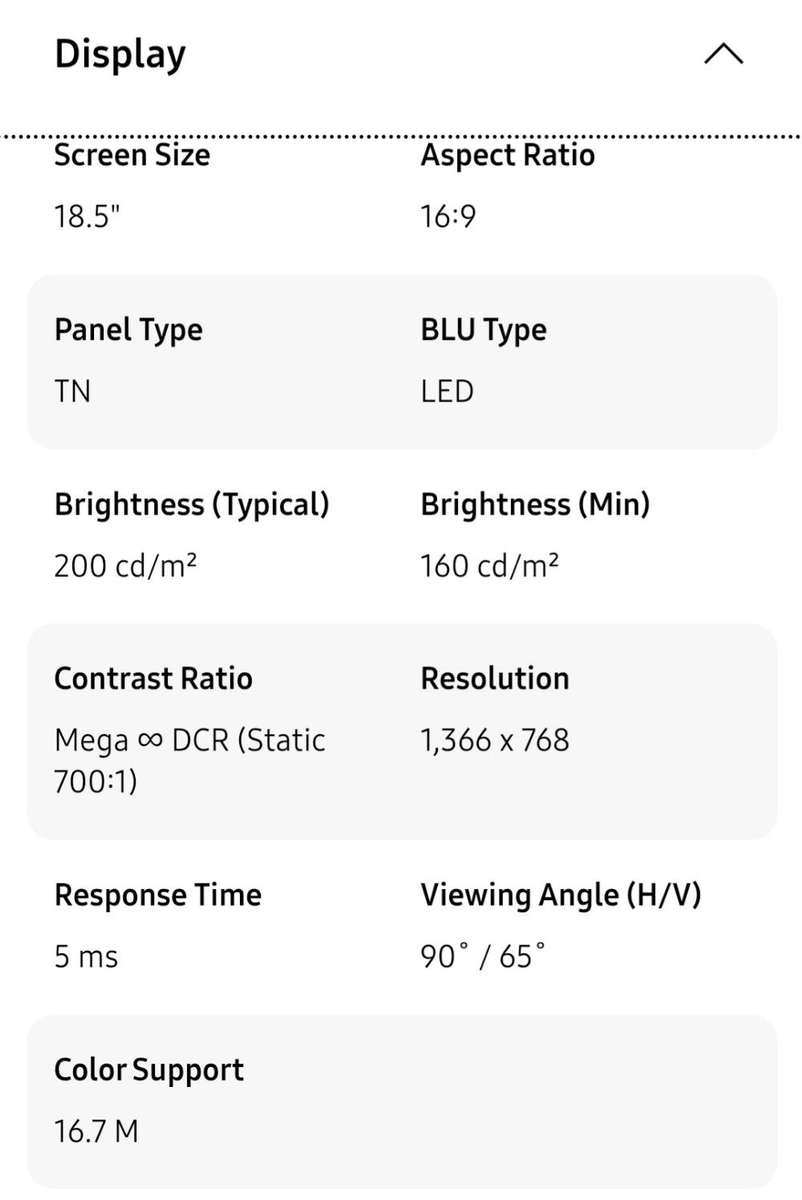Viewport: 802px width, 1200px height.
Task: Select the Screen Size label
Action: point(131,155)
